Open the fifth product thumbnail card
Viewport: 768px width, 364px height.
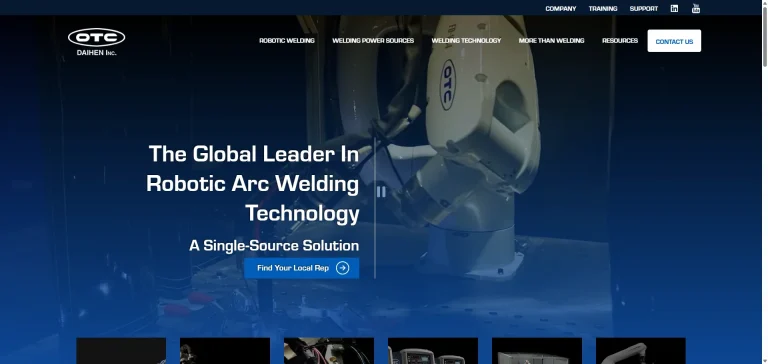(537, 351)
